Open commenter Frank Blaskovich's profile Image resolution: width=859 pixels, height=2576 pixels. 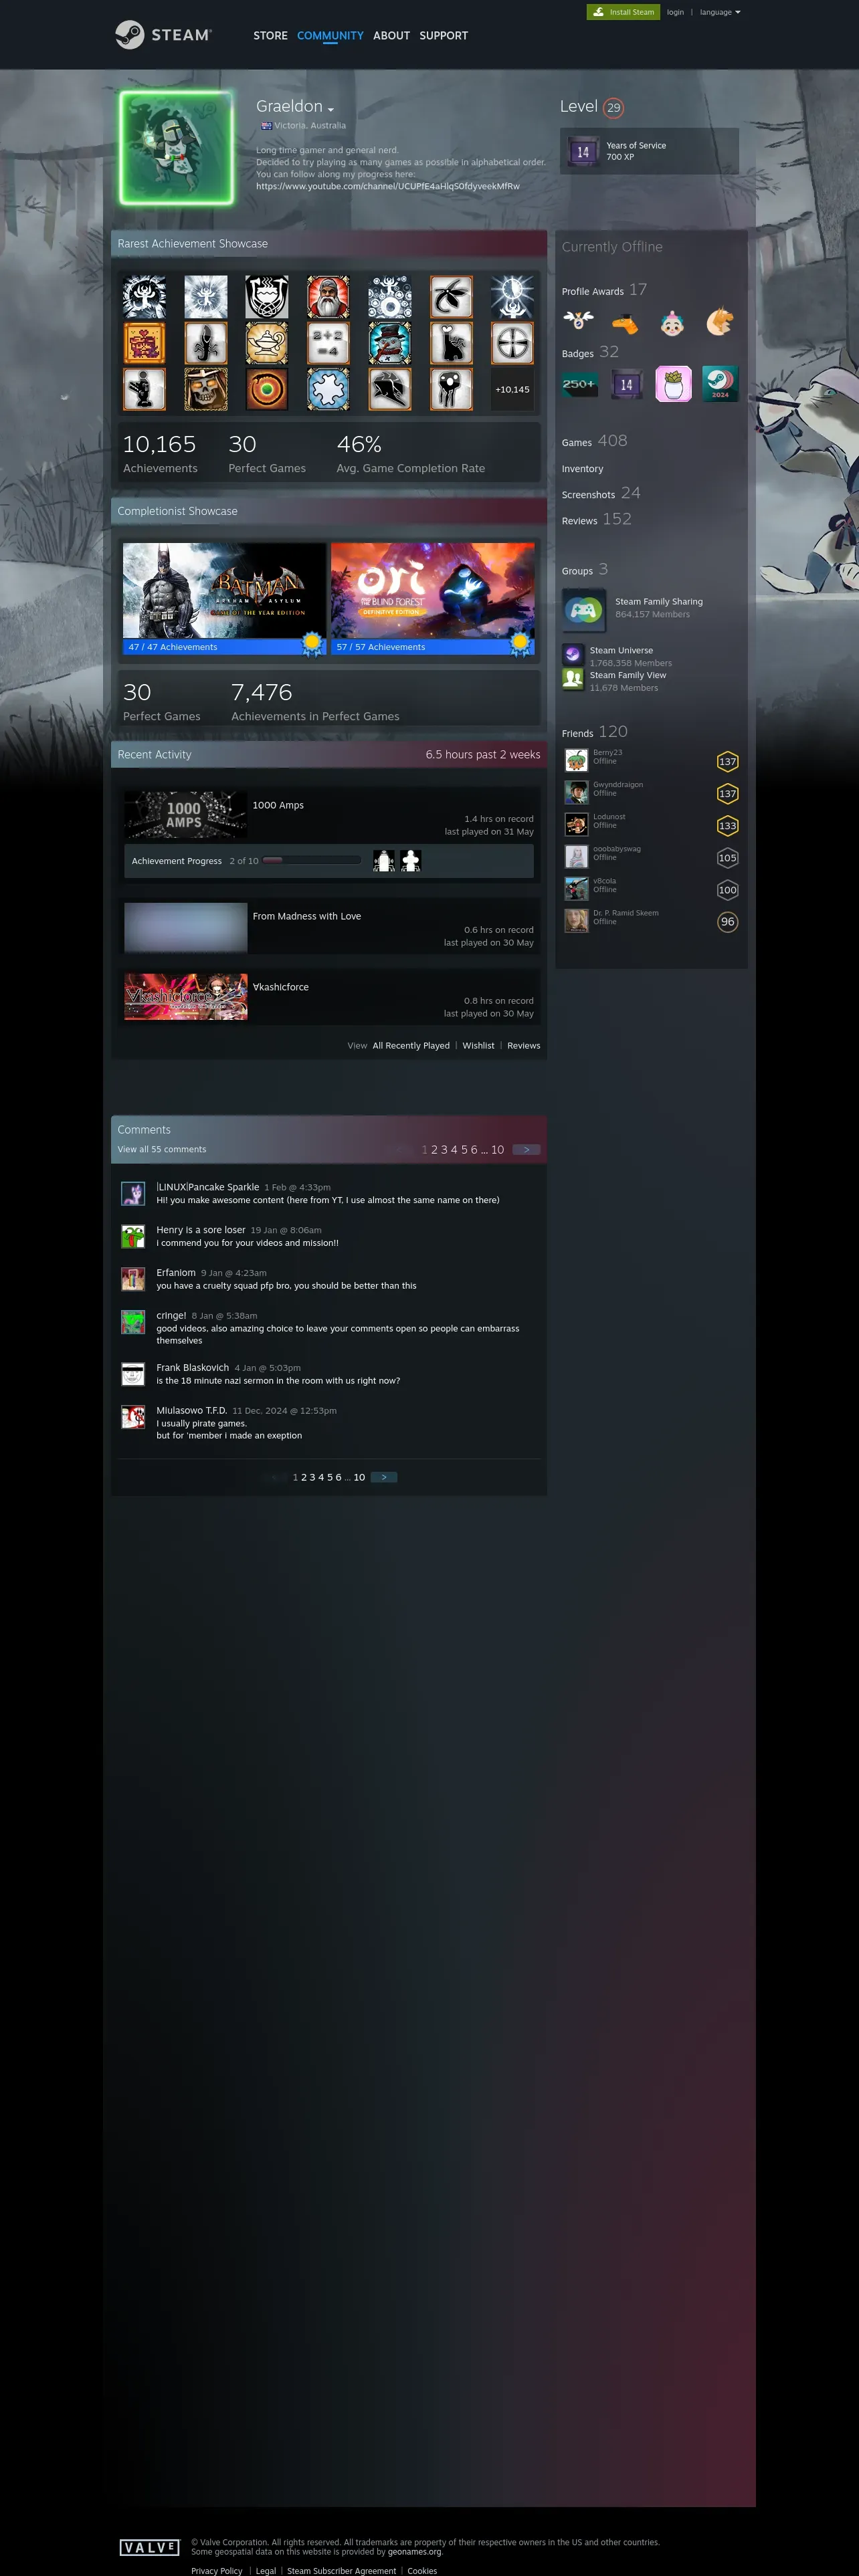coord(193,1368)
